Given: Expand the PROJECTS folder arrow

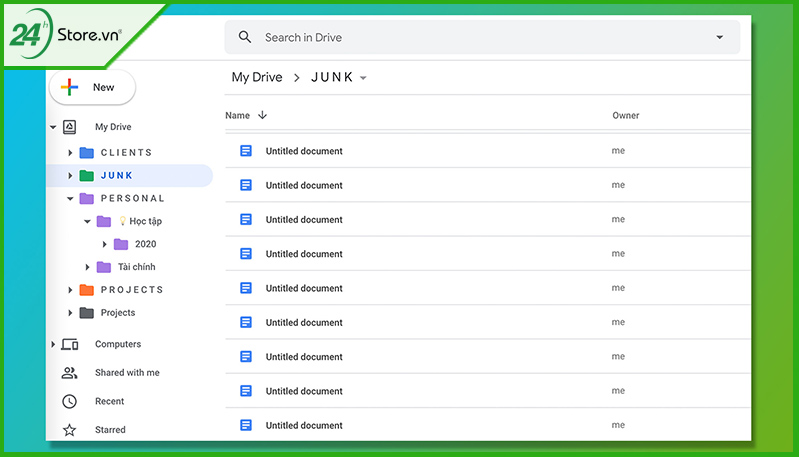Looking at the screenshot, I should 70,290.
